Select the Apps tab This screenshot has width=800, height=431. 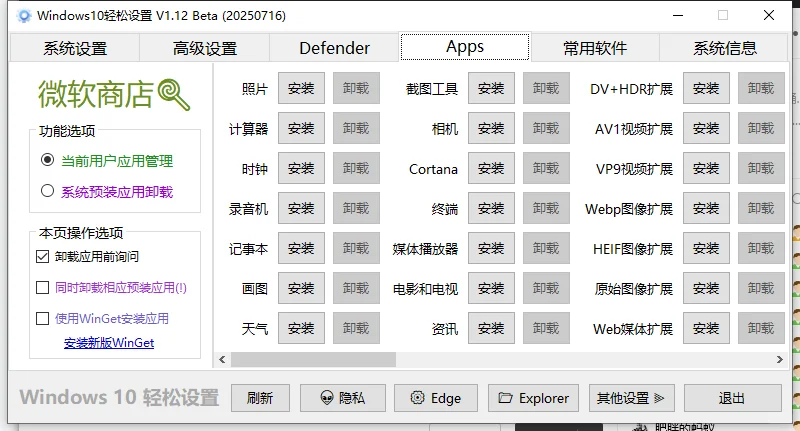(465, 47)
